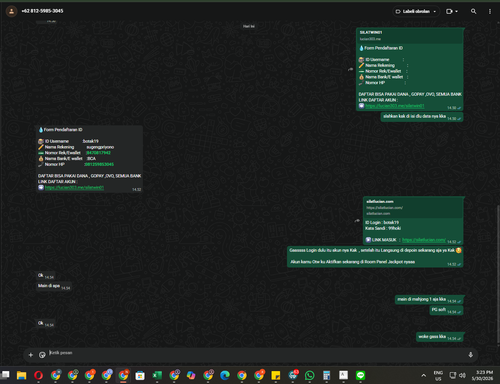Image resolution: width=500 pixels, height=384 pixels.
Task: Record a voice message with microphone
Action: tap(470, 355)
